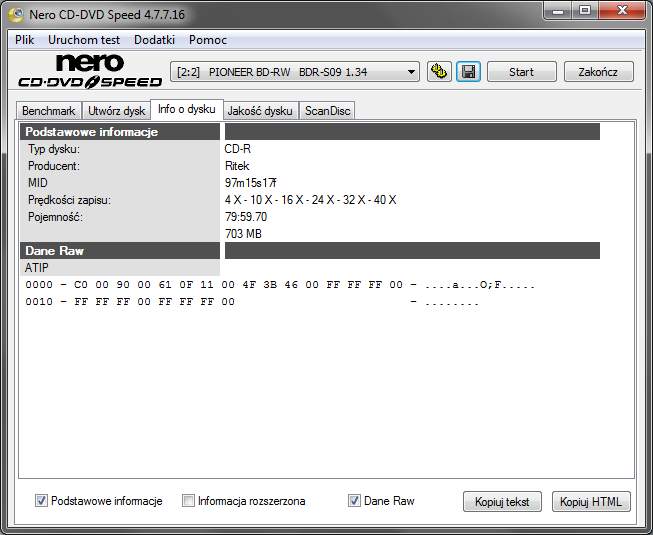Screen dimensions: 653x535
Task: Click the MID label
Action: pyautogui.click(x=38, y=183)
